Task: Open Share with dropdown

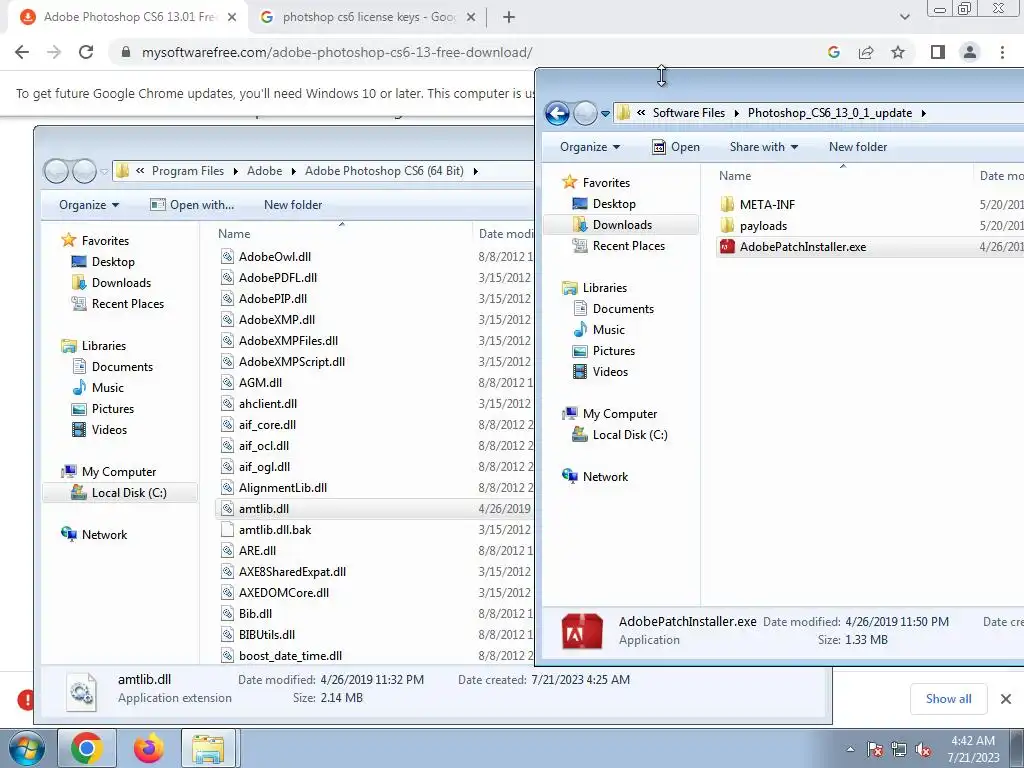Action: point(763,147)
